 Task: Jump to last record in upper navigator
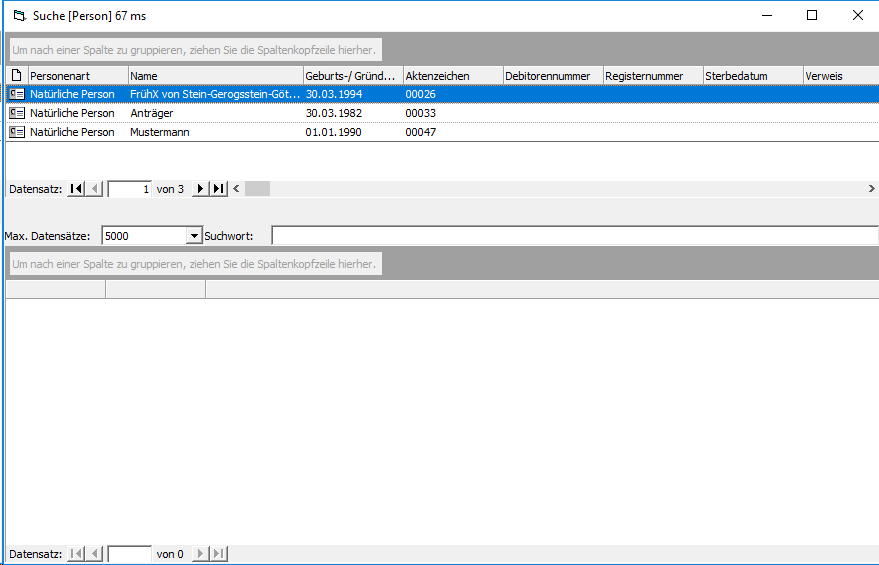point(218,189)
